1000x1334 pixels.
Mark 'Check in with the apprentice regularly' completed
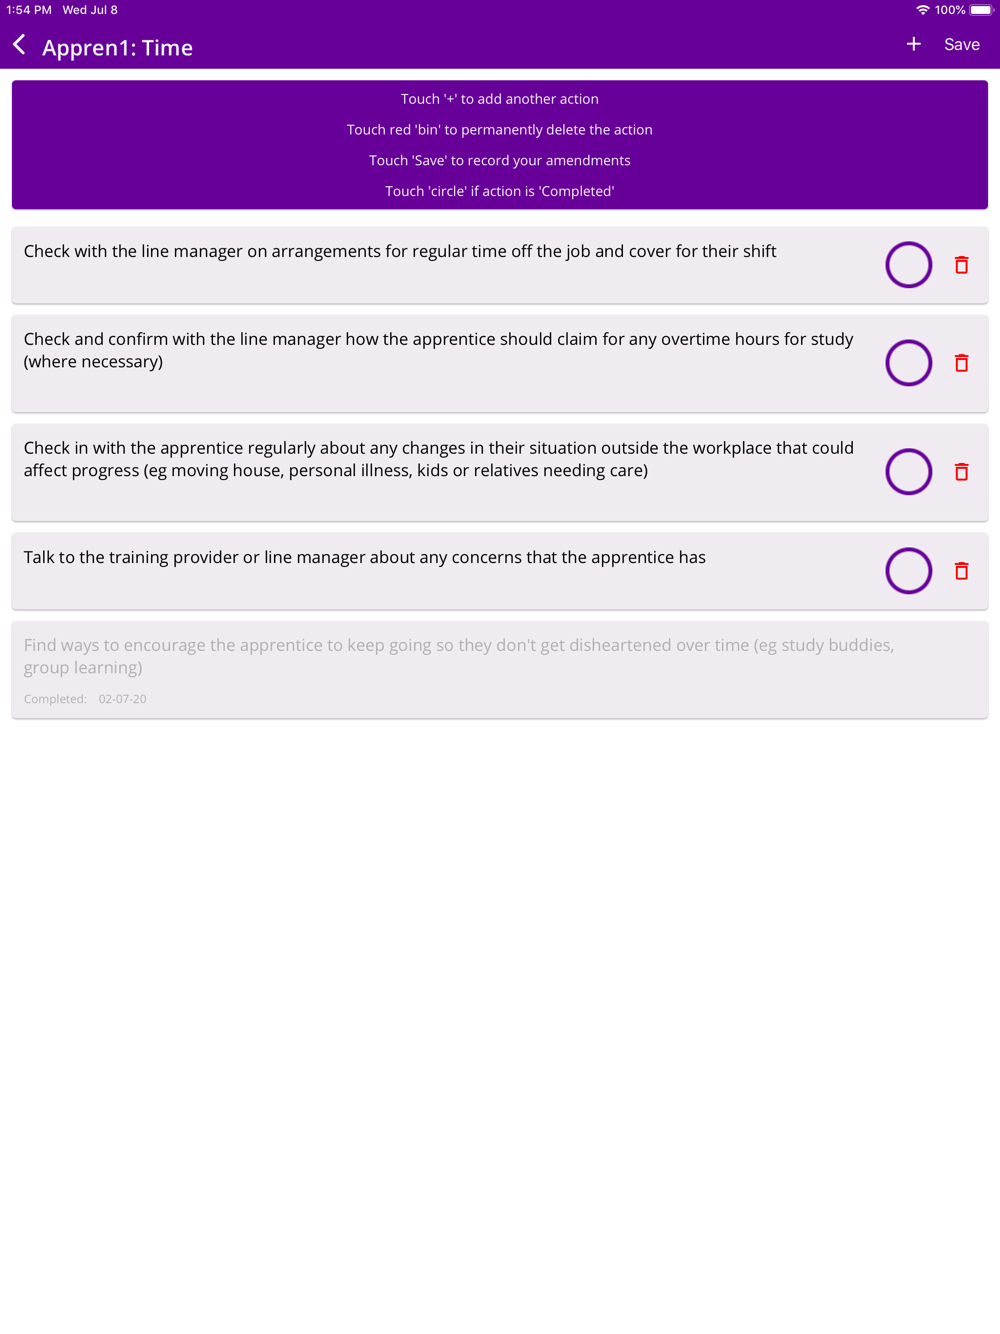[x=908, y=472]
